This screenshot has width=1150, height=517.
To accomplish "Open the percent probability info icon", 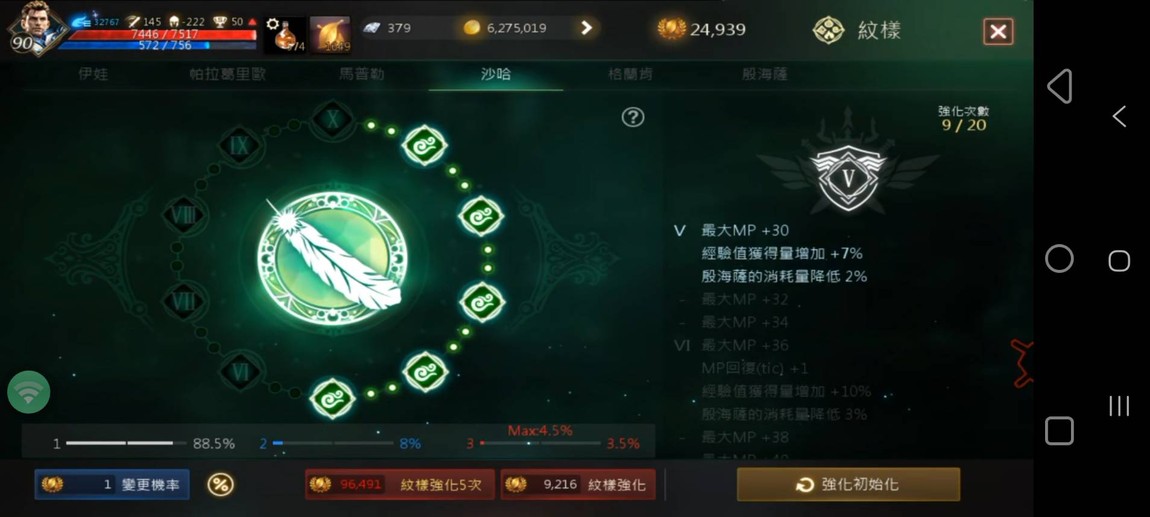I will (220, 485).
